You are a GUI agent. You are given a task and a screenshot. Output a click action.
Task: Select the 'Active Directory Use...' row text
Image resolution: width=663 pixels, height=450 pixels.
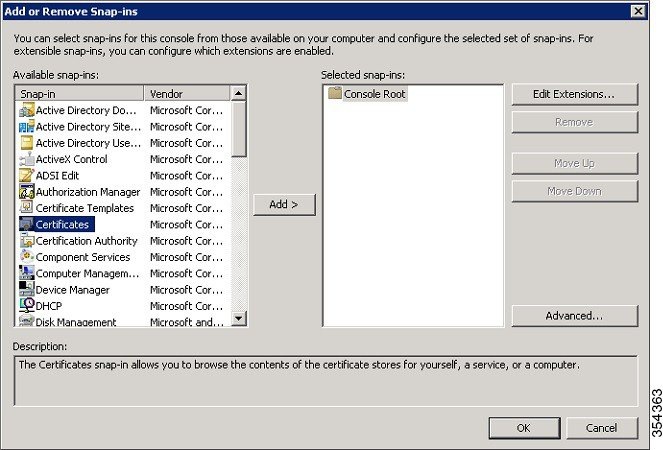tap(88, 143)
